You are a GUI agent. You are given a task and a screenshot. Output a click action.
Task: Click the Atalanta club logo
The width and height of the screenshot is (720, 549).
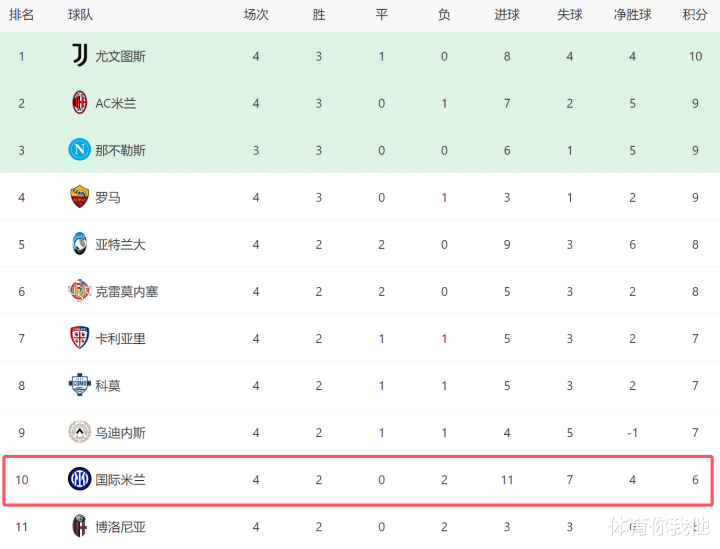(x=80, y=244)
